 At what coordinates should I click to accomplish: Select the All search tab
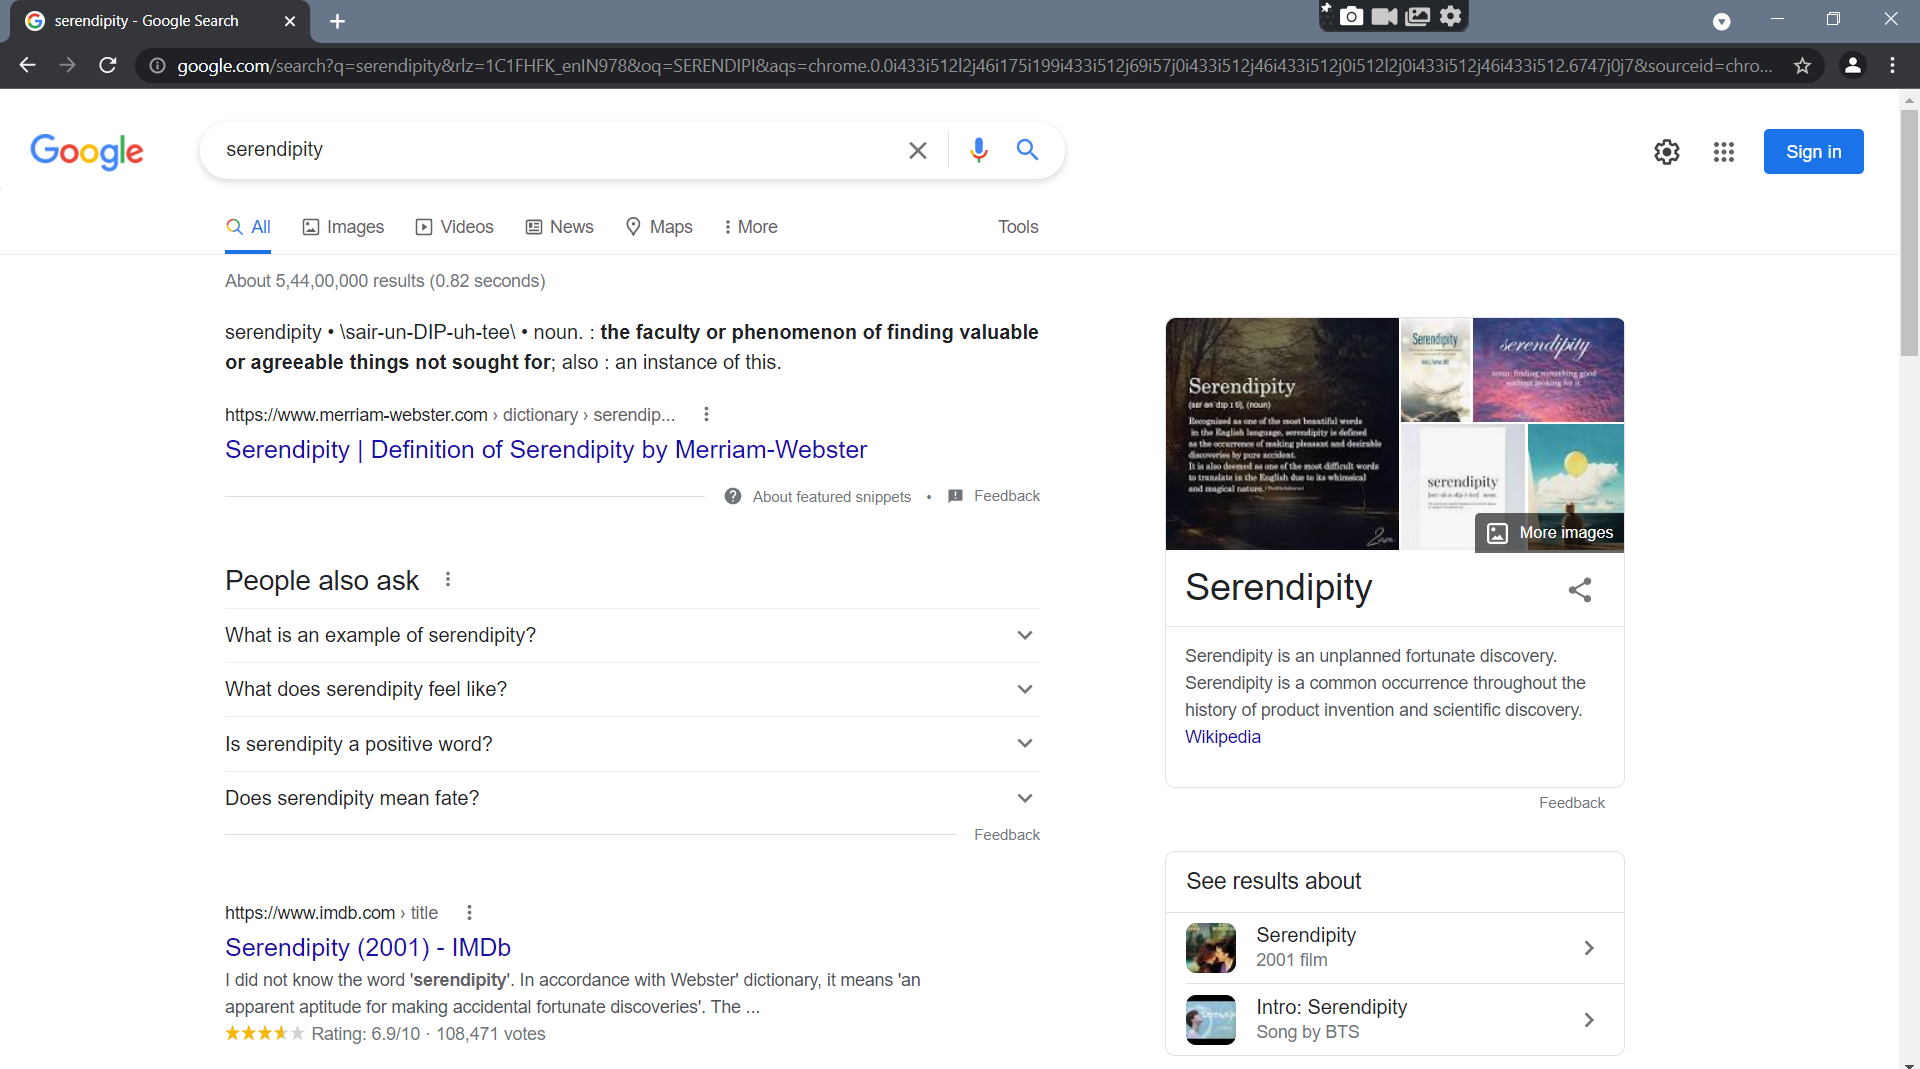click(248, 227)
